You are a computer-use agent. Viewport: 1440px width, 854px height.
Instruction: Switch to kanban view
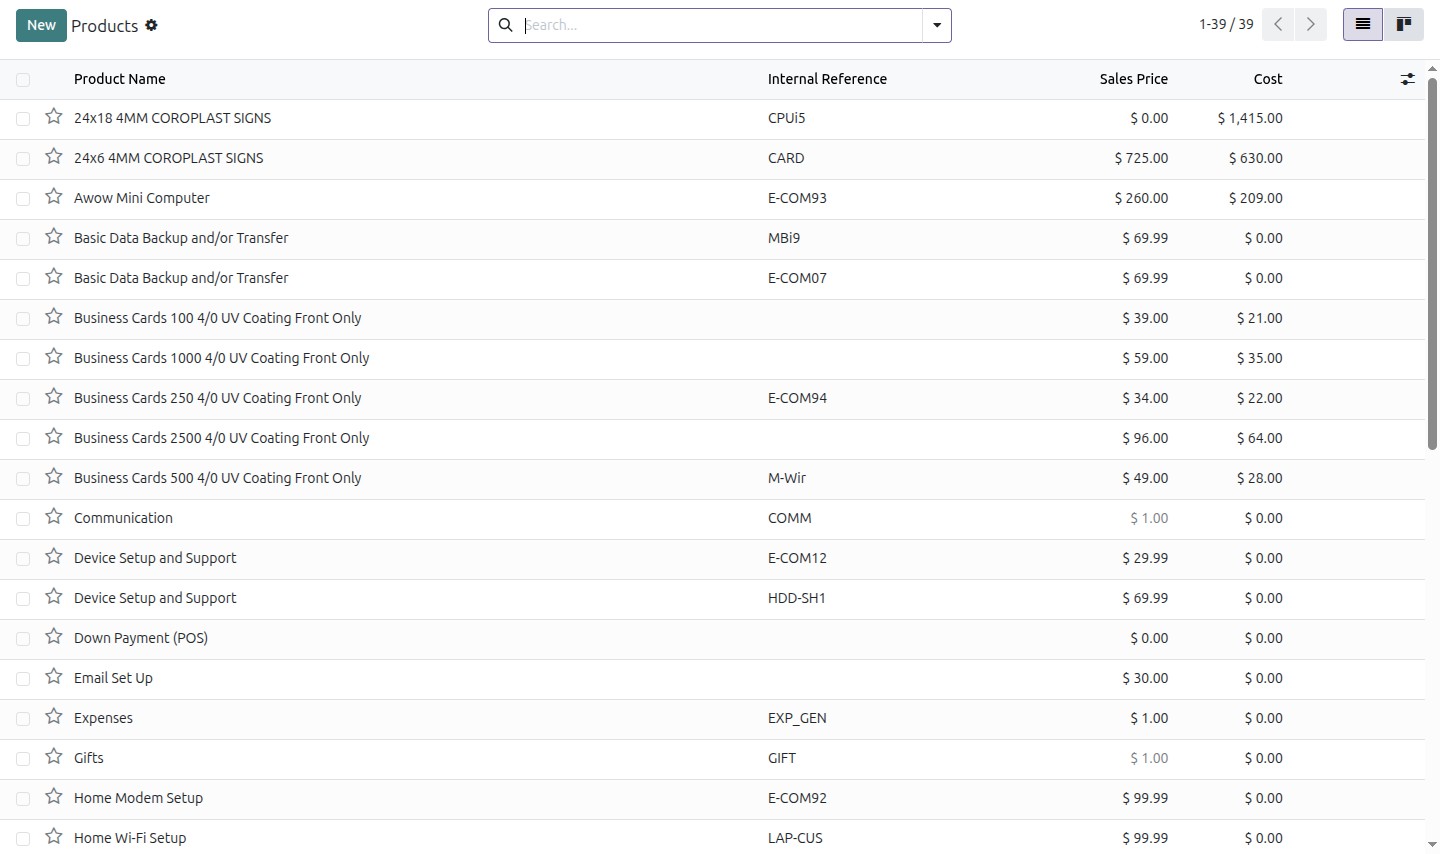[1404, 25]
